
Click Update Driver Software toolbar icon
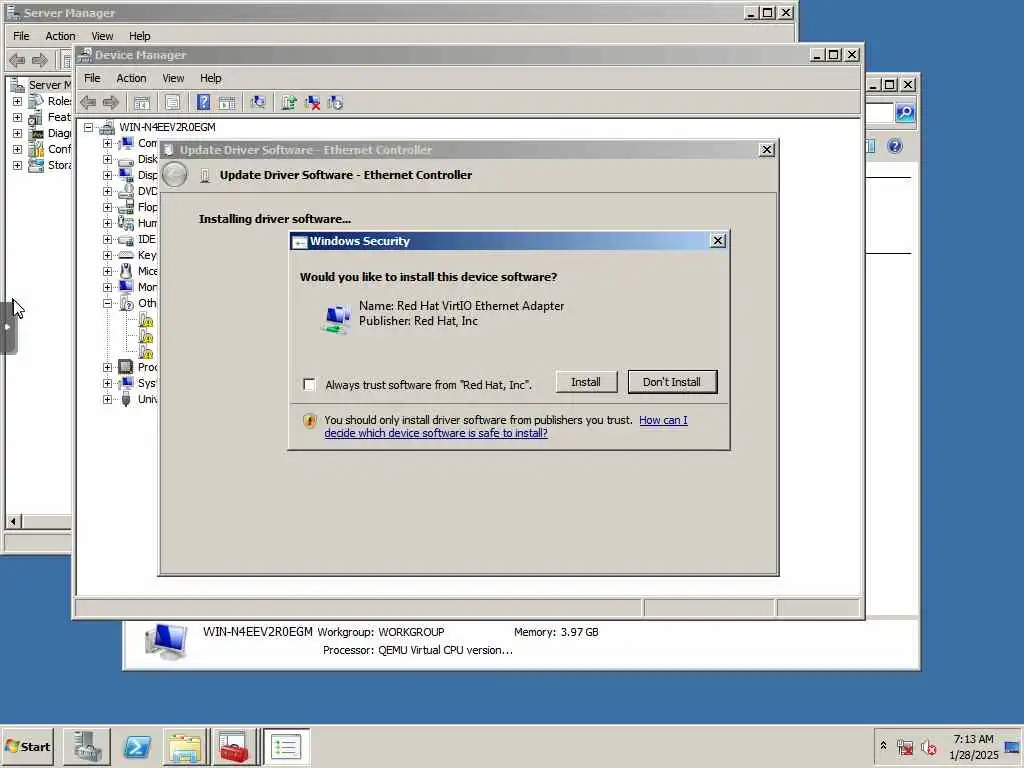click(x=288, y=103)
